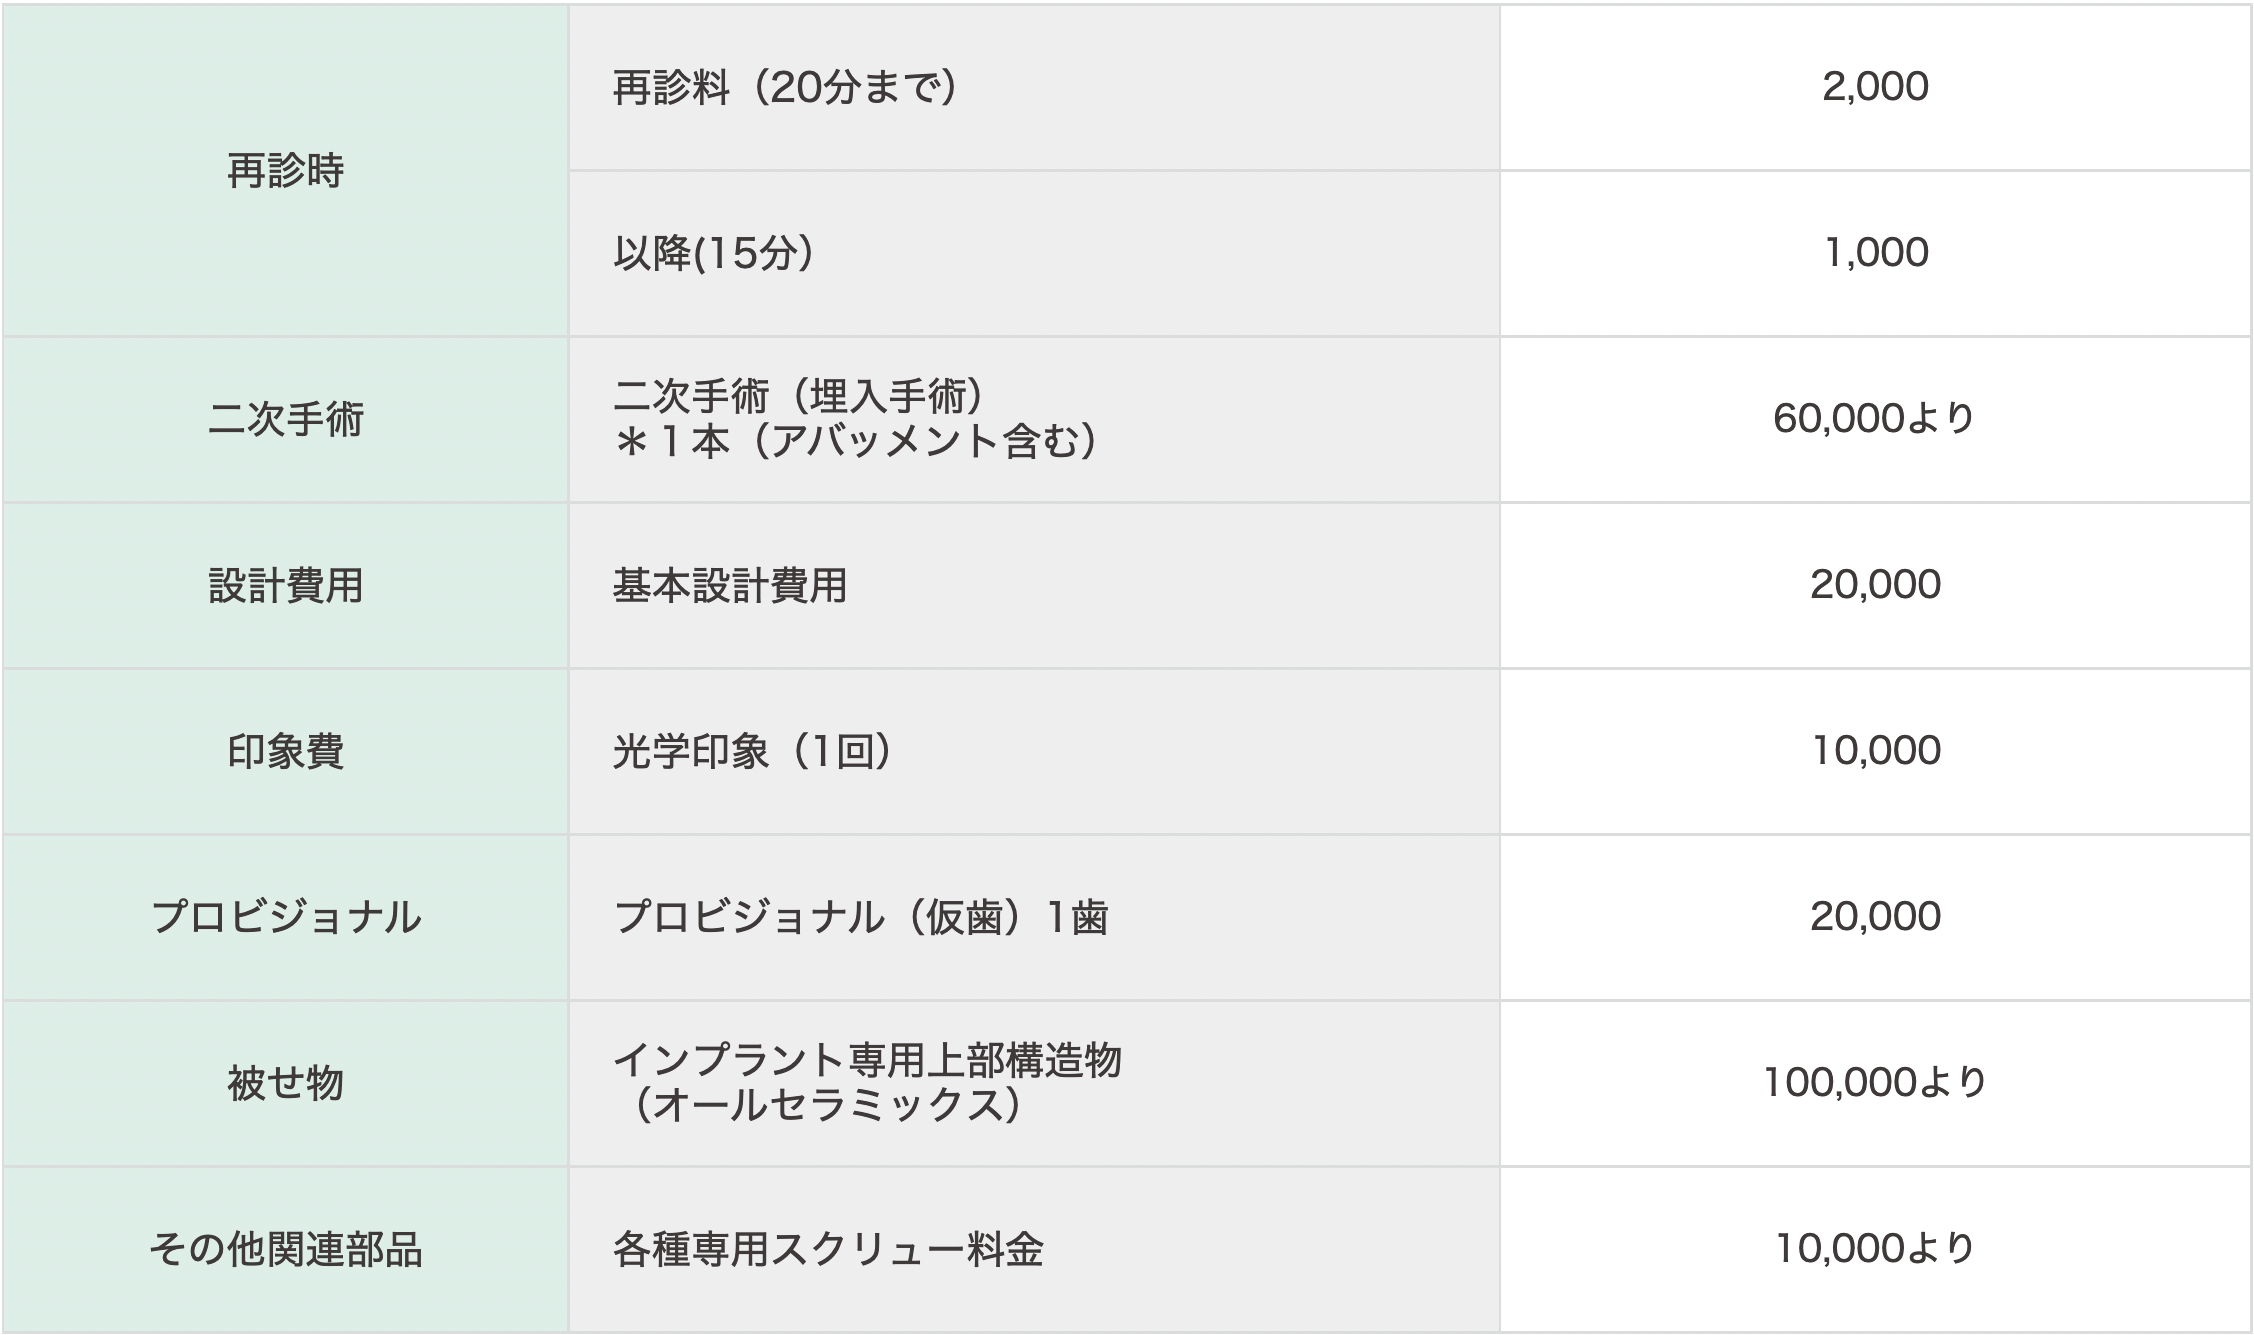Select the その他関連部品 category cell
2254x1335 pixels.
pyautogui.click(x=285, y=1250)
